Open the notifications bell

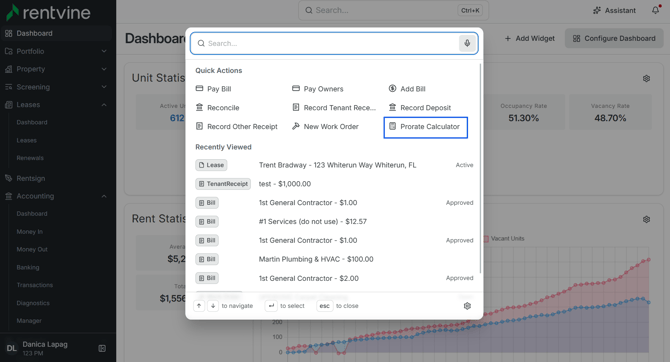click(x=655, y=10)
